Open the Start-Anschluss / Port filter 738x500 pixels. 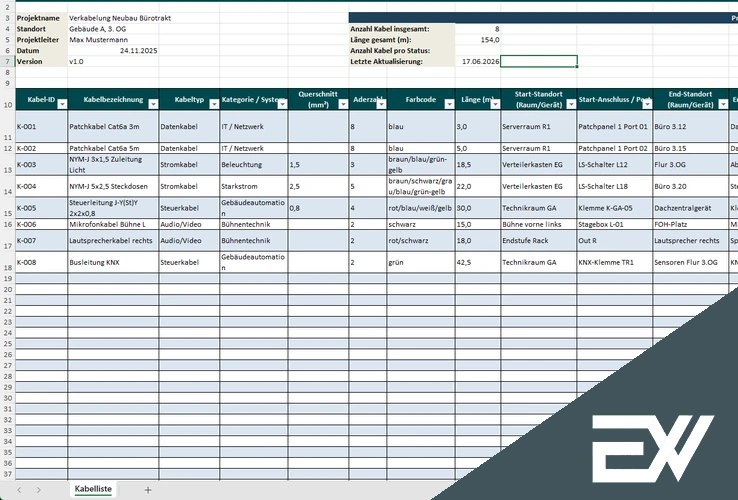point(647,105)
